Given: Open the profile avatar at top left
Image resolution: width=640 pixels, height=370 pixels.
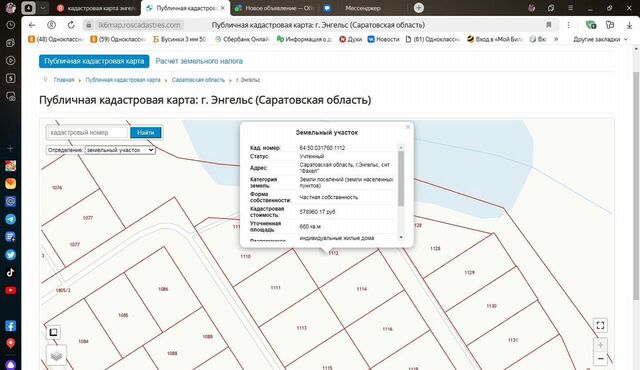Looking at the screenshot, I should tap(10, 8).
